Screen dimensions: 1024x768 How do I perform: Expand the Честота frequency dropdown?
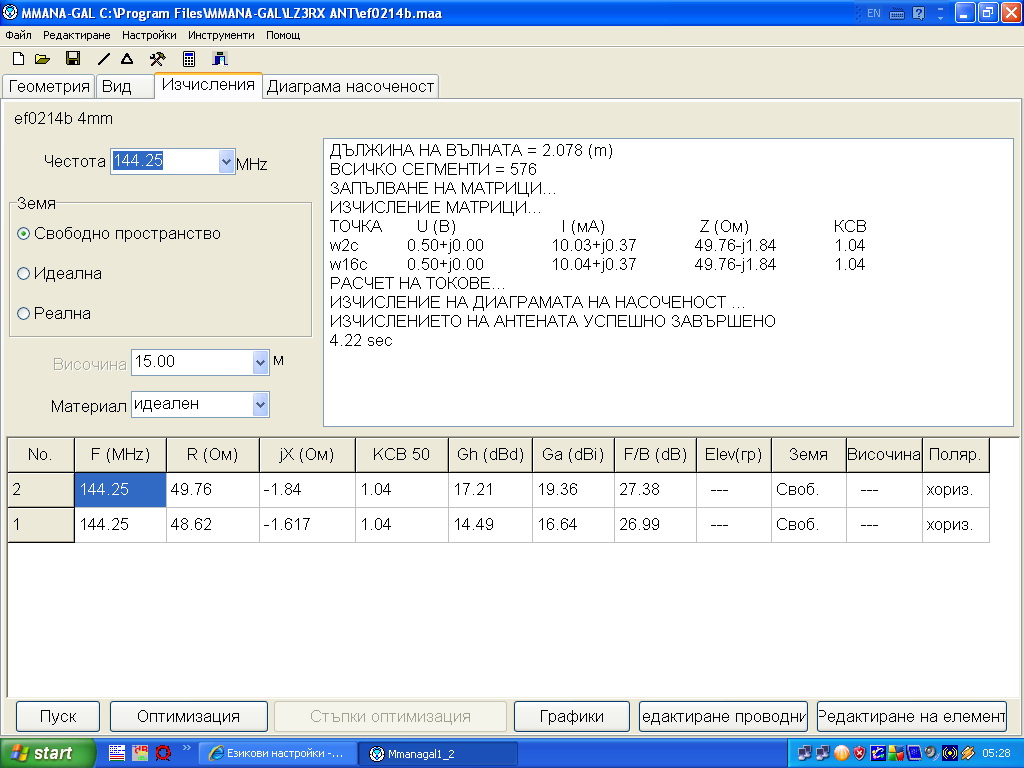[x=225, y=162]
